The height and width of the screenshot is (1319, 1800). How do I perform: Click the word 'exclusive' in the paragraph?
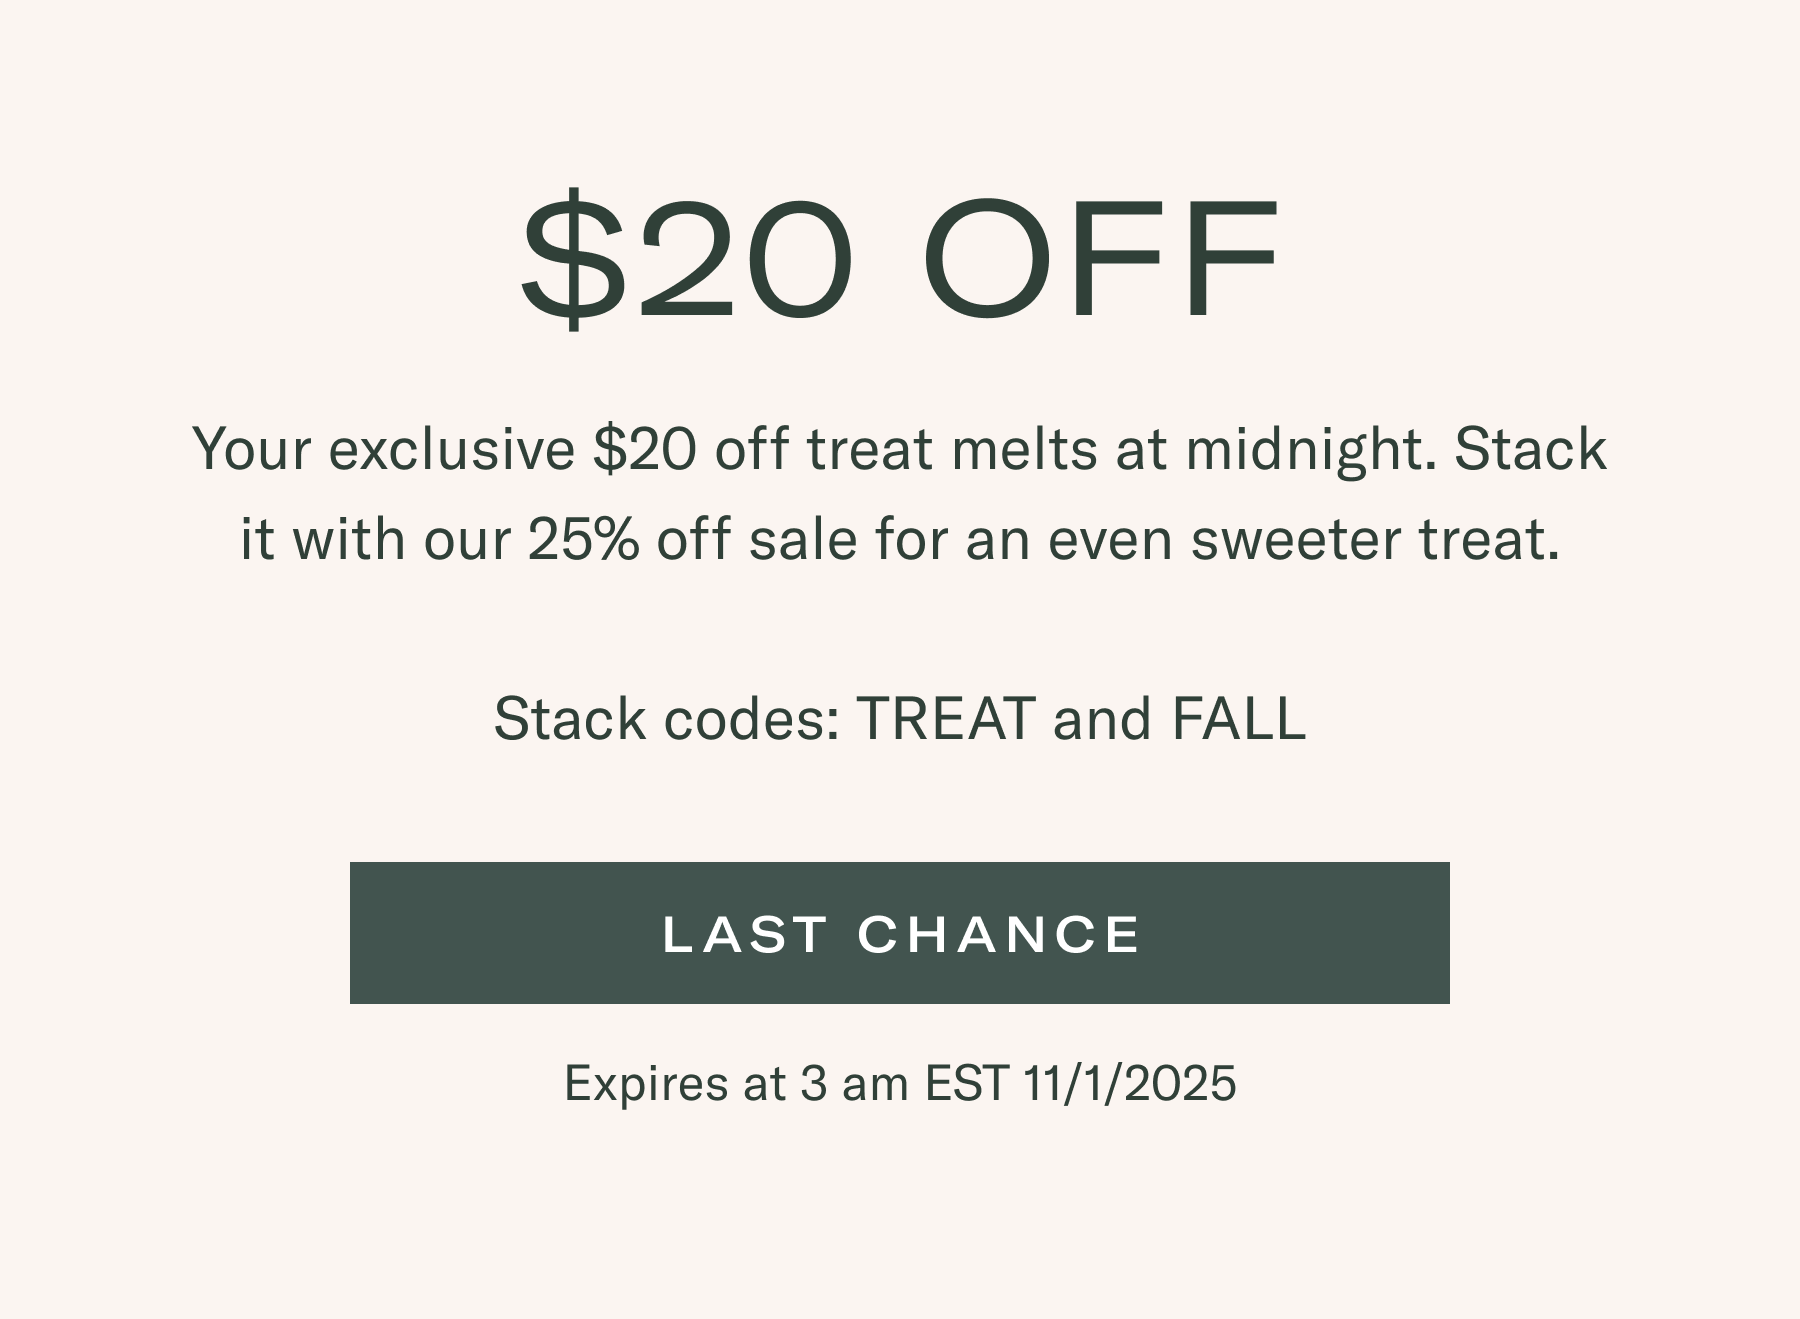click(451, 449)
